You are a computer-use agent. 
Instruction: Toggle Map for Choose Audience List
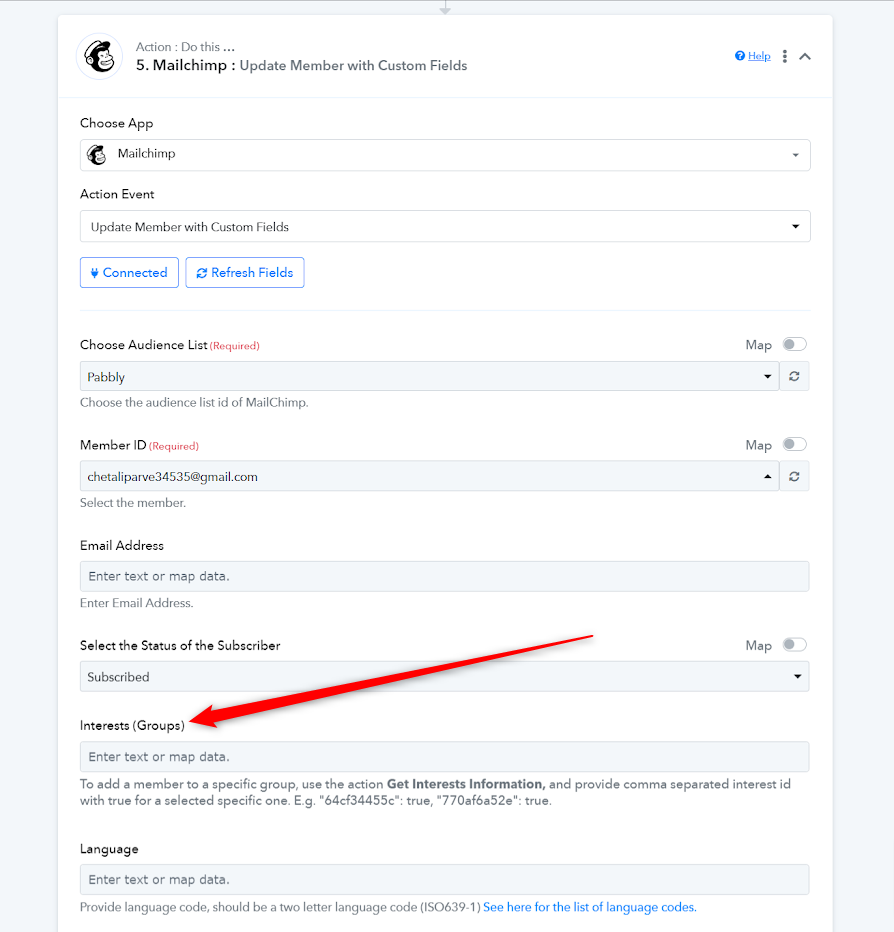point(794,344)
